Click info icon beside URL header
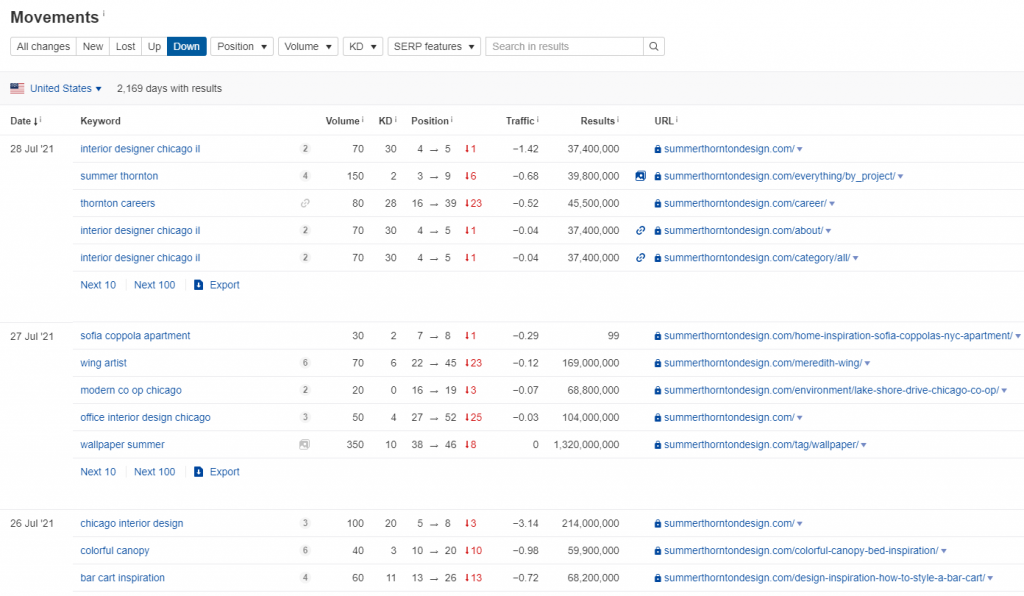This screenshot has width=1024, height=596. click(x=677, y=119)
